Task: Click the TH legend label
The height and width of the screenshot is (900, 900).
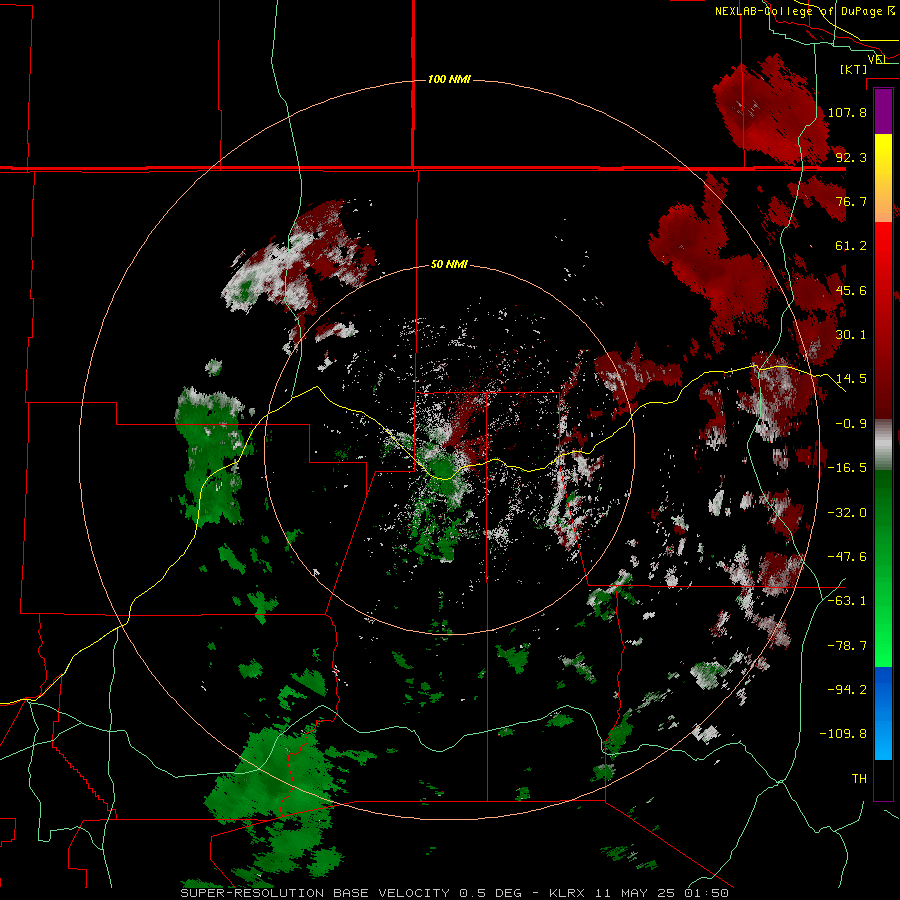Action: click(x=859, y=779)
